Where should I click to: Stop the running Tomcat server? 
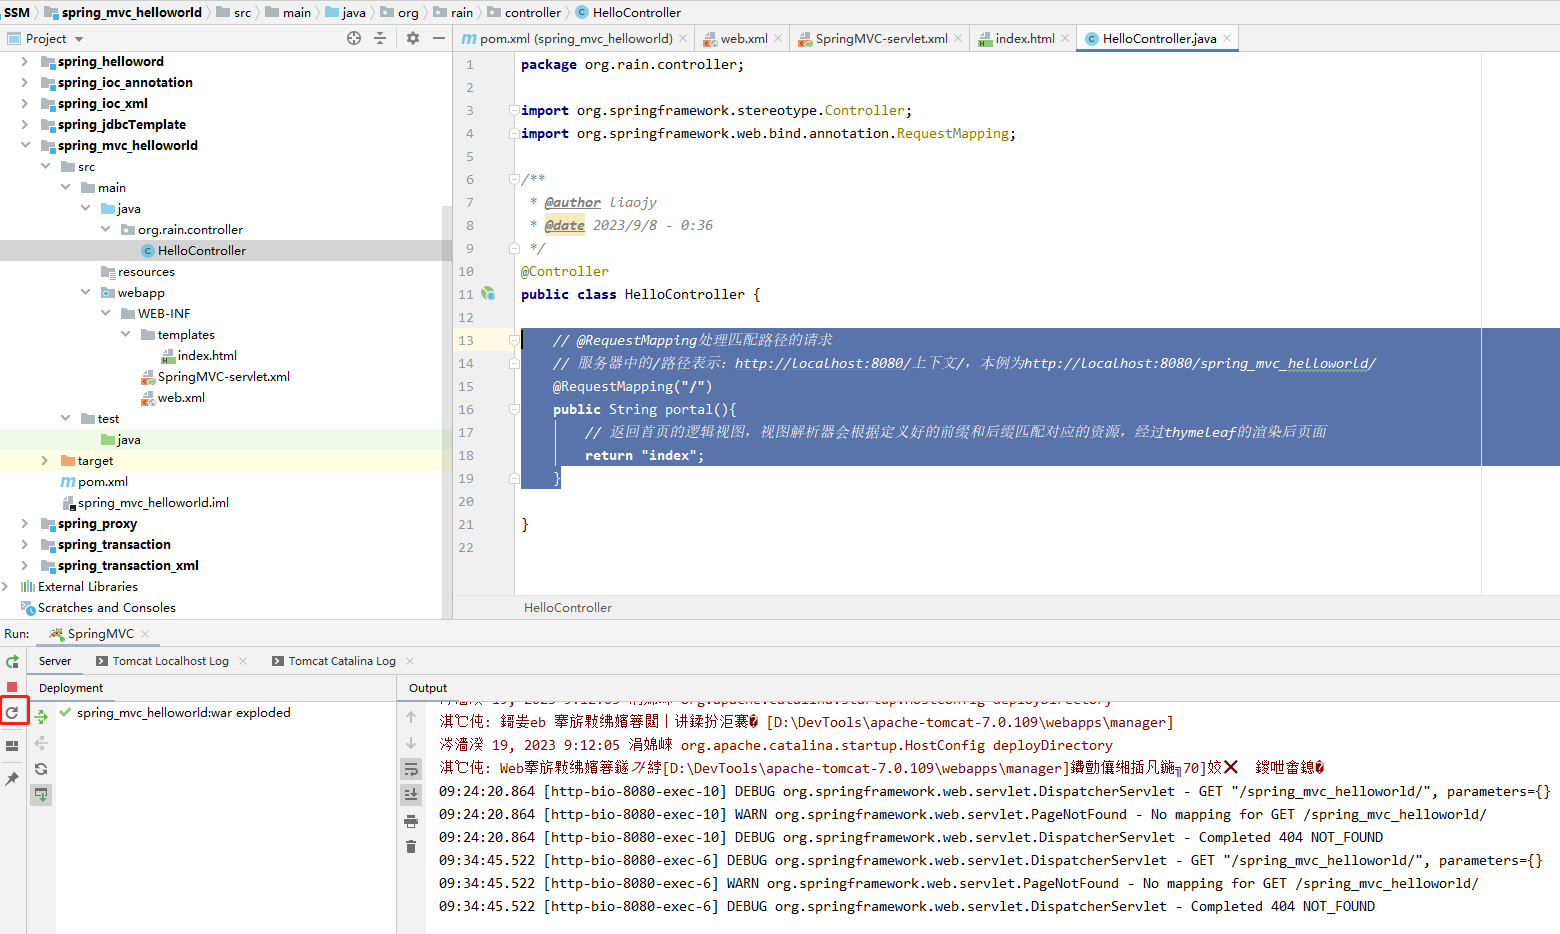tap(12, 687)
